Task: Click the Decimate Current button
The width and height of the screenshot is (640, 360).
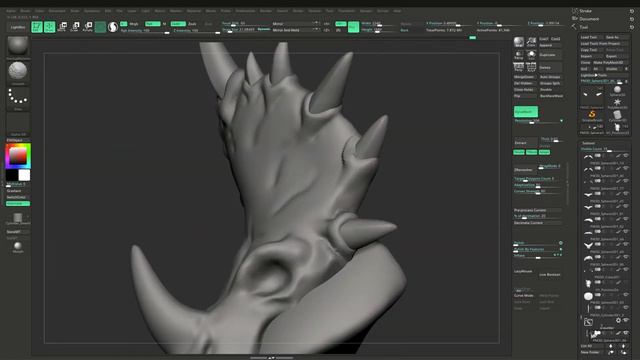Action: [538, 223]
